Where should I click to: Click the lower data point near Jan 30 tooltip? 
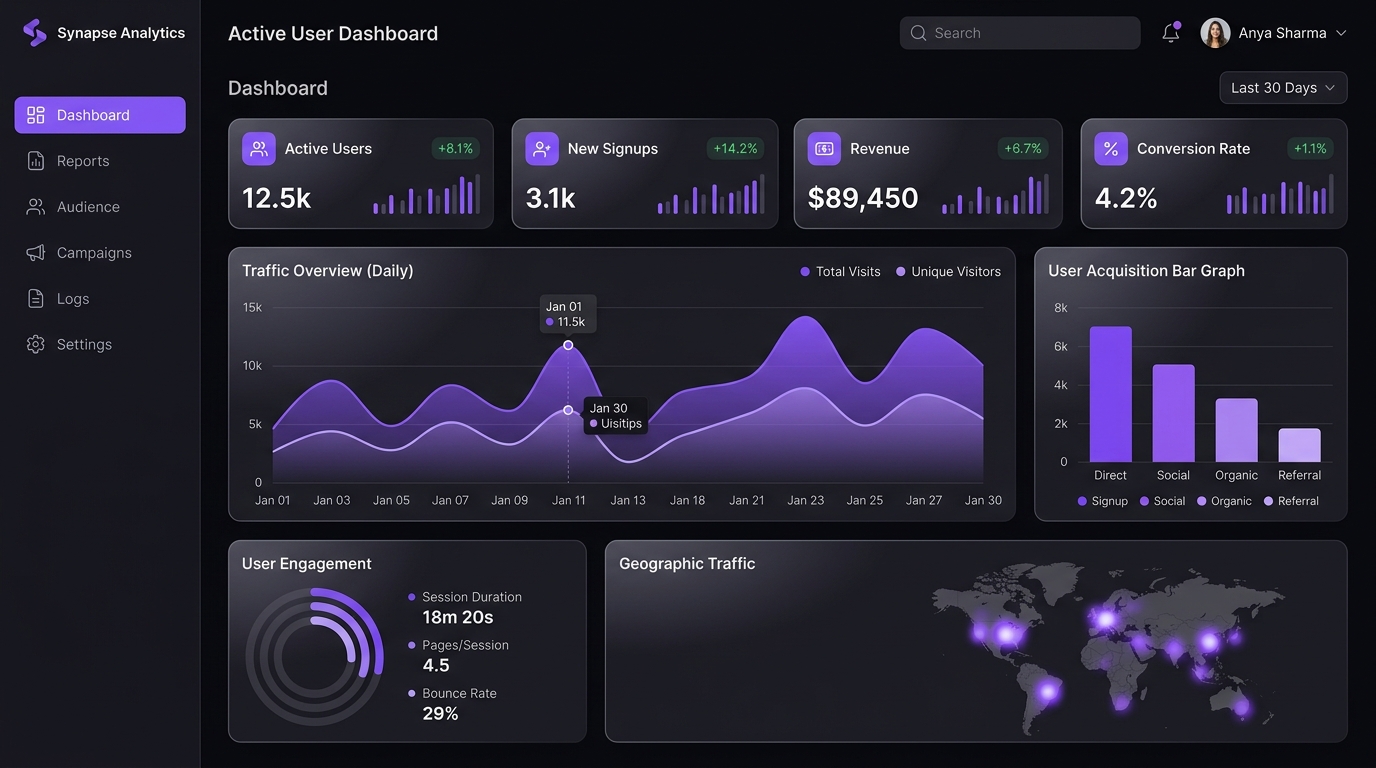(x=568, y=410)
